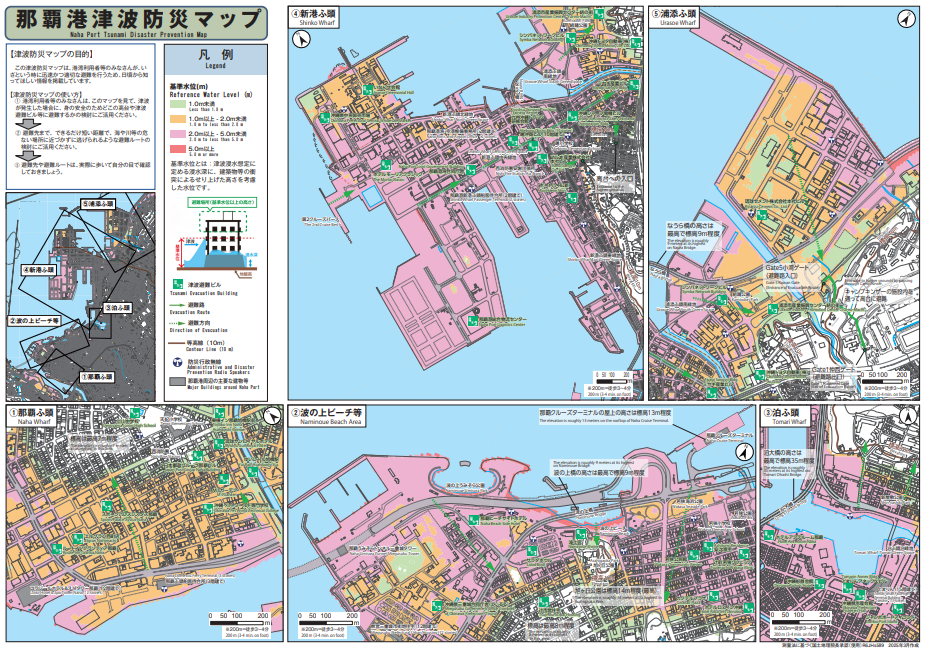The width and height of the screenshot is (931, 652).
Task: Click the compass icon on the Shinko Wharf map
Action: 299,38
